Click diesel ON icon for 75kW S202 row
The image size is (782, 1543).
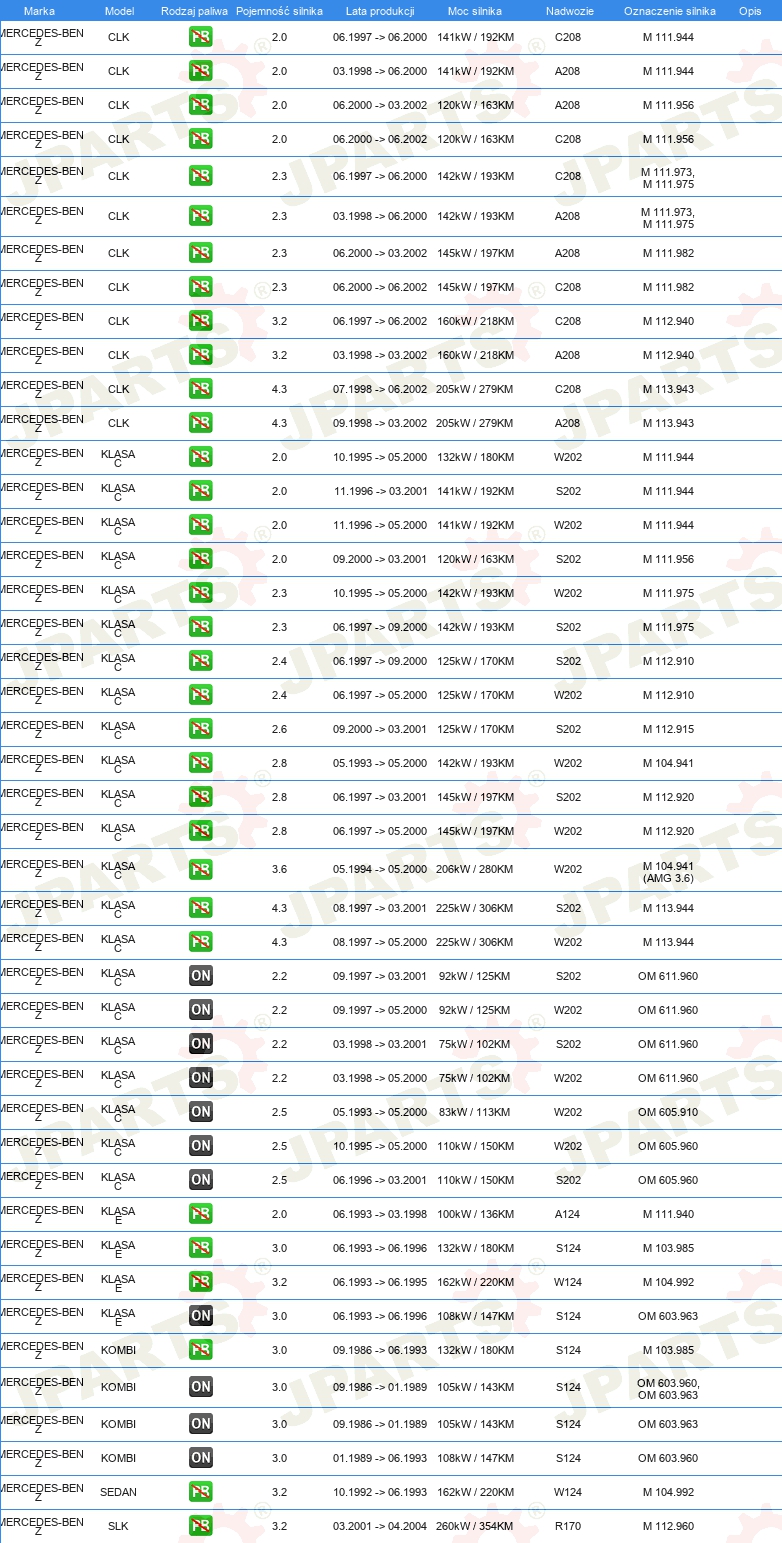coord(201,1044)
